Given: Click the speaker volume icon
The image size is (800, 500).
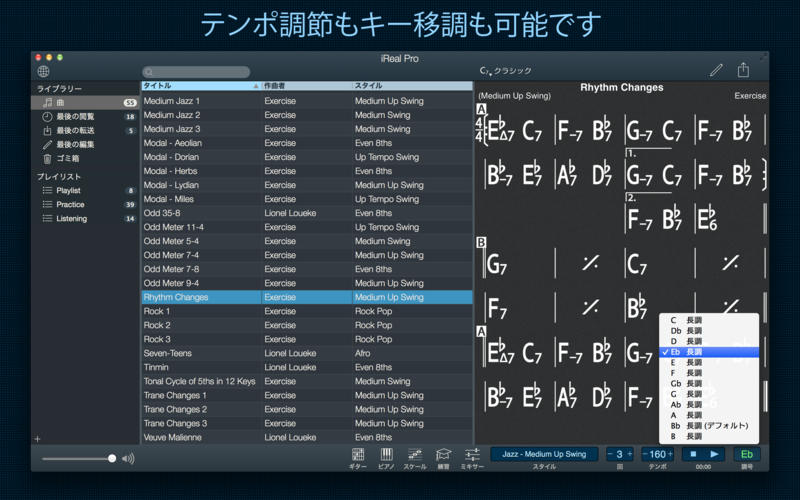Looking at the screenshot, I should coord(128,459).
